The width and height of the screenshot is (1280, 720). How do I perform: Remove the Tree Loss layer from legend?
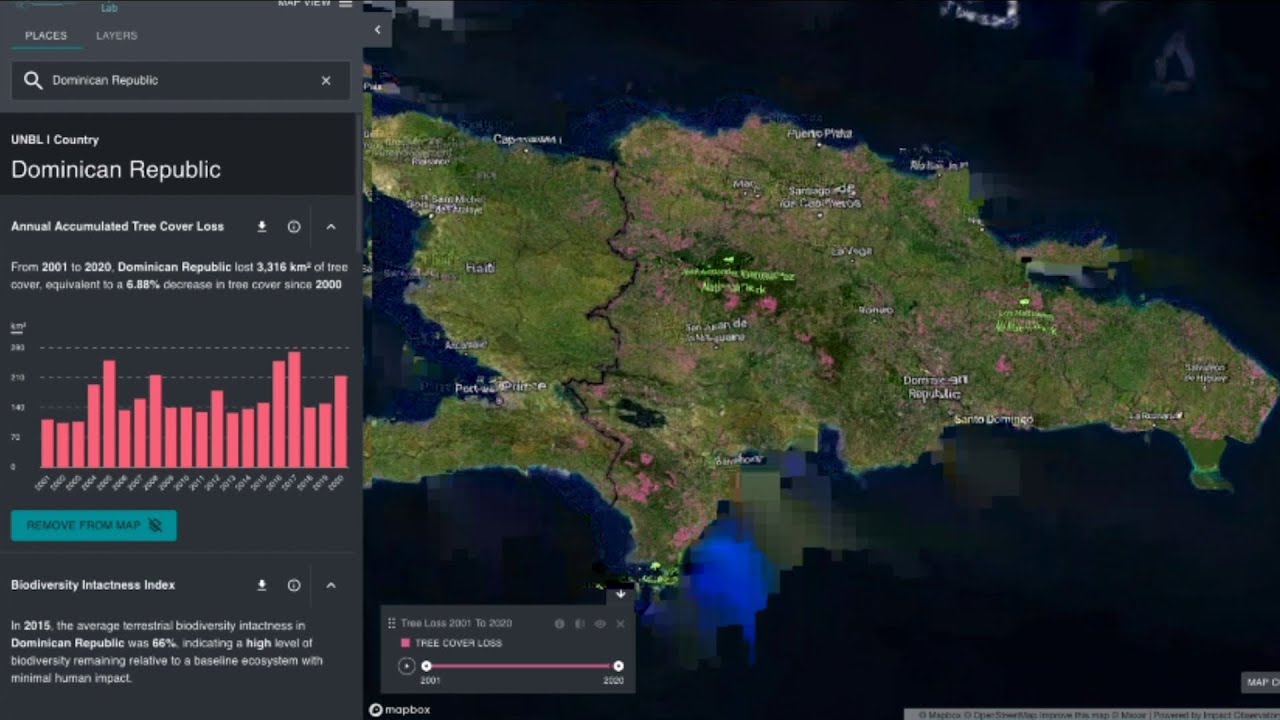[x=620, y=623]
